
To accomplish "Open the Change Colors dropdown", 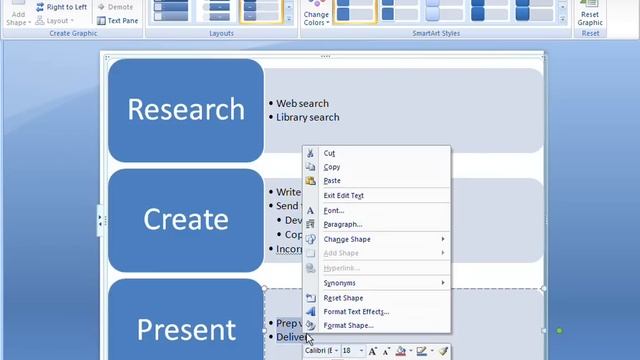I will 316,18.
